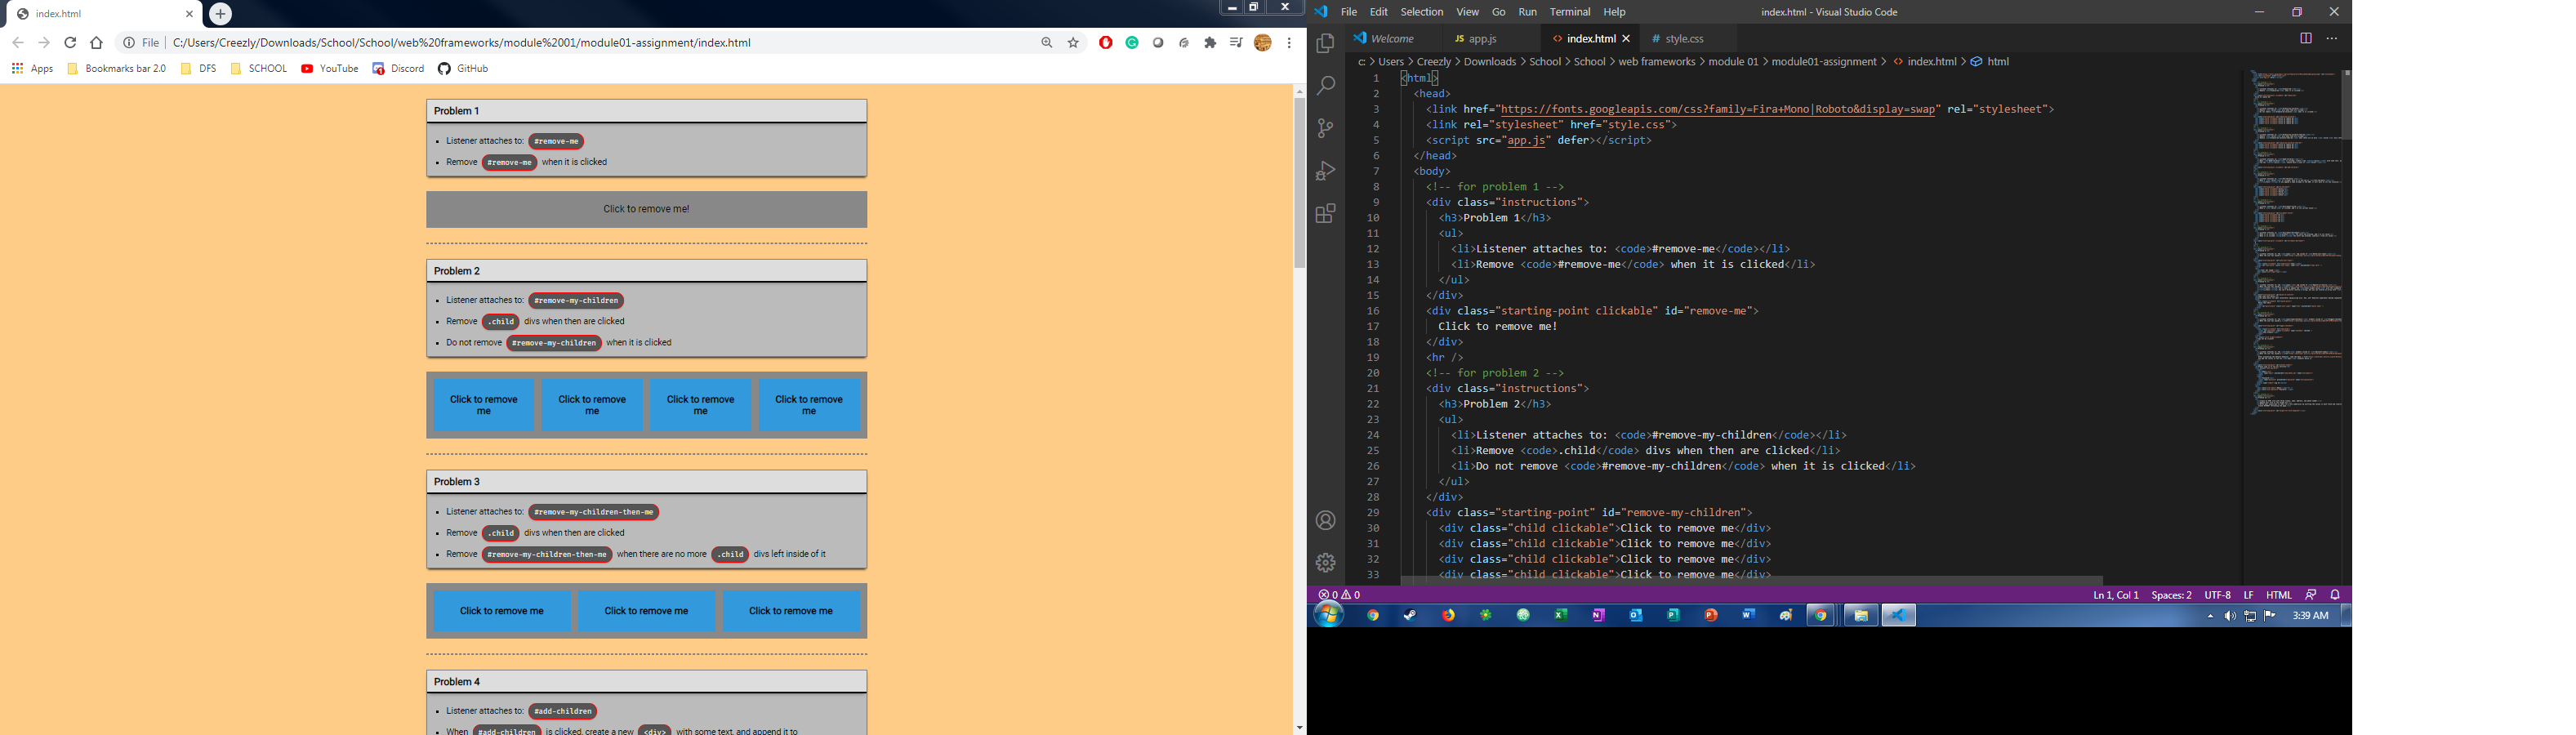
Task: Open Extensions view in VS Code
Action: click(x=1326, y=213)
